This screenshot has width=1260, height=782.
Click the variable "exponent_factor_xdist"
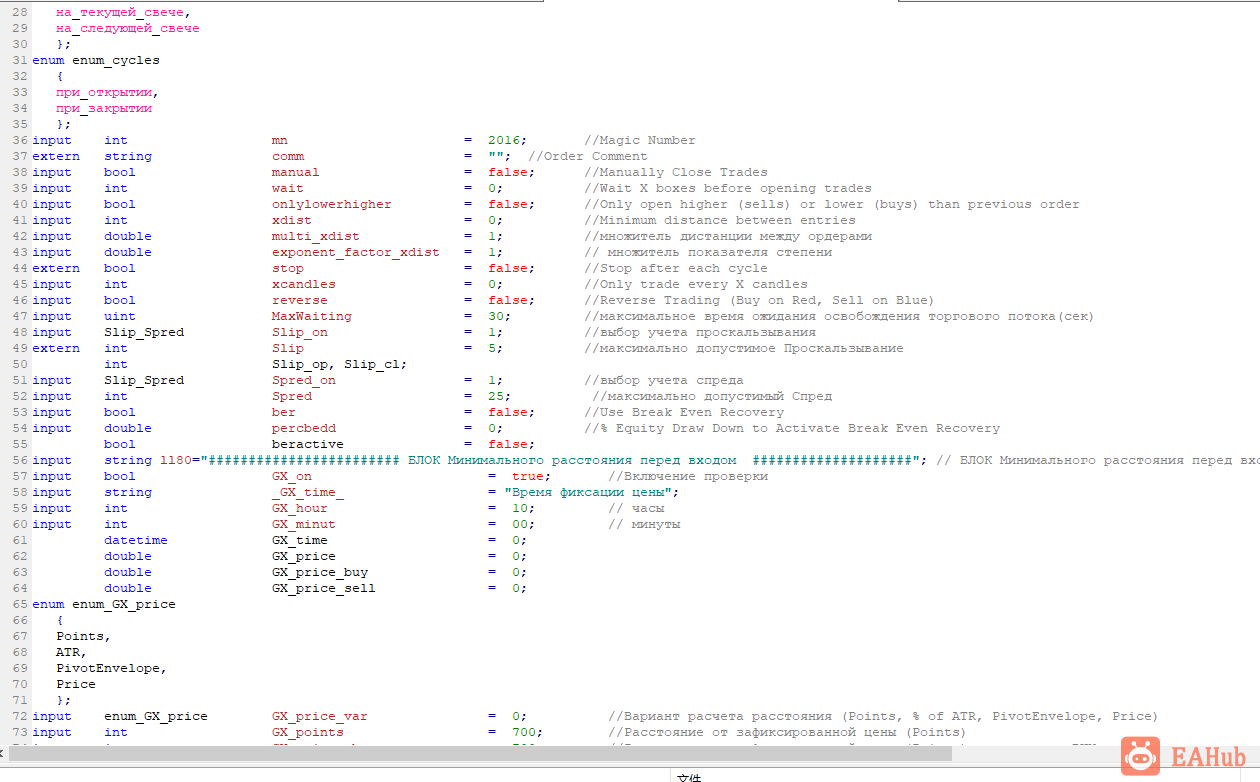point(356,252)
